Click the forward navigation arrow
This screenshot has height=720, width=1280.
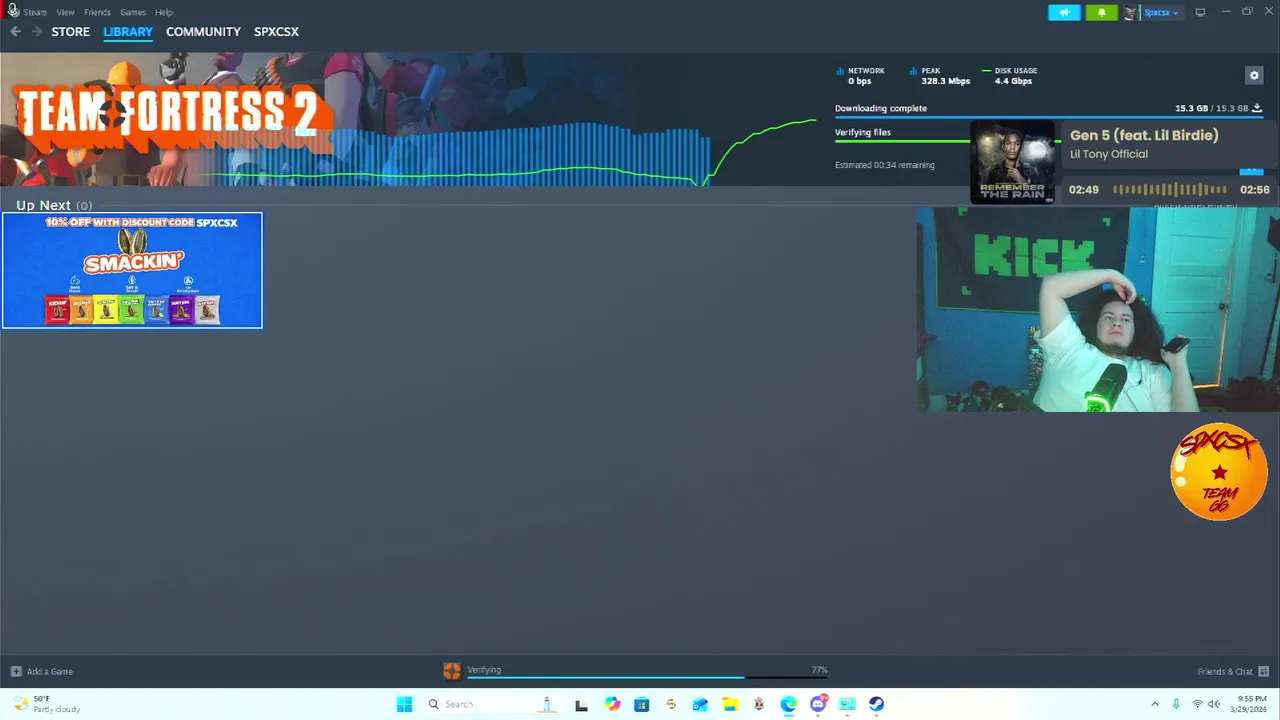pos(37,32)
